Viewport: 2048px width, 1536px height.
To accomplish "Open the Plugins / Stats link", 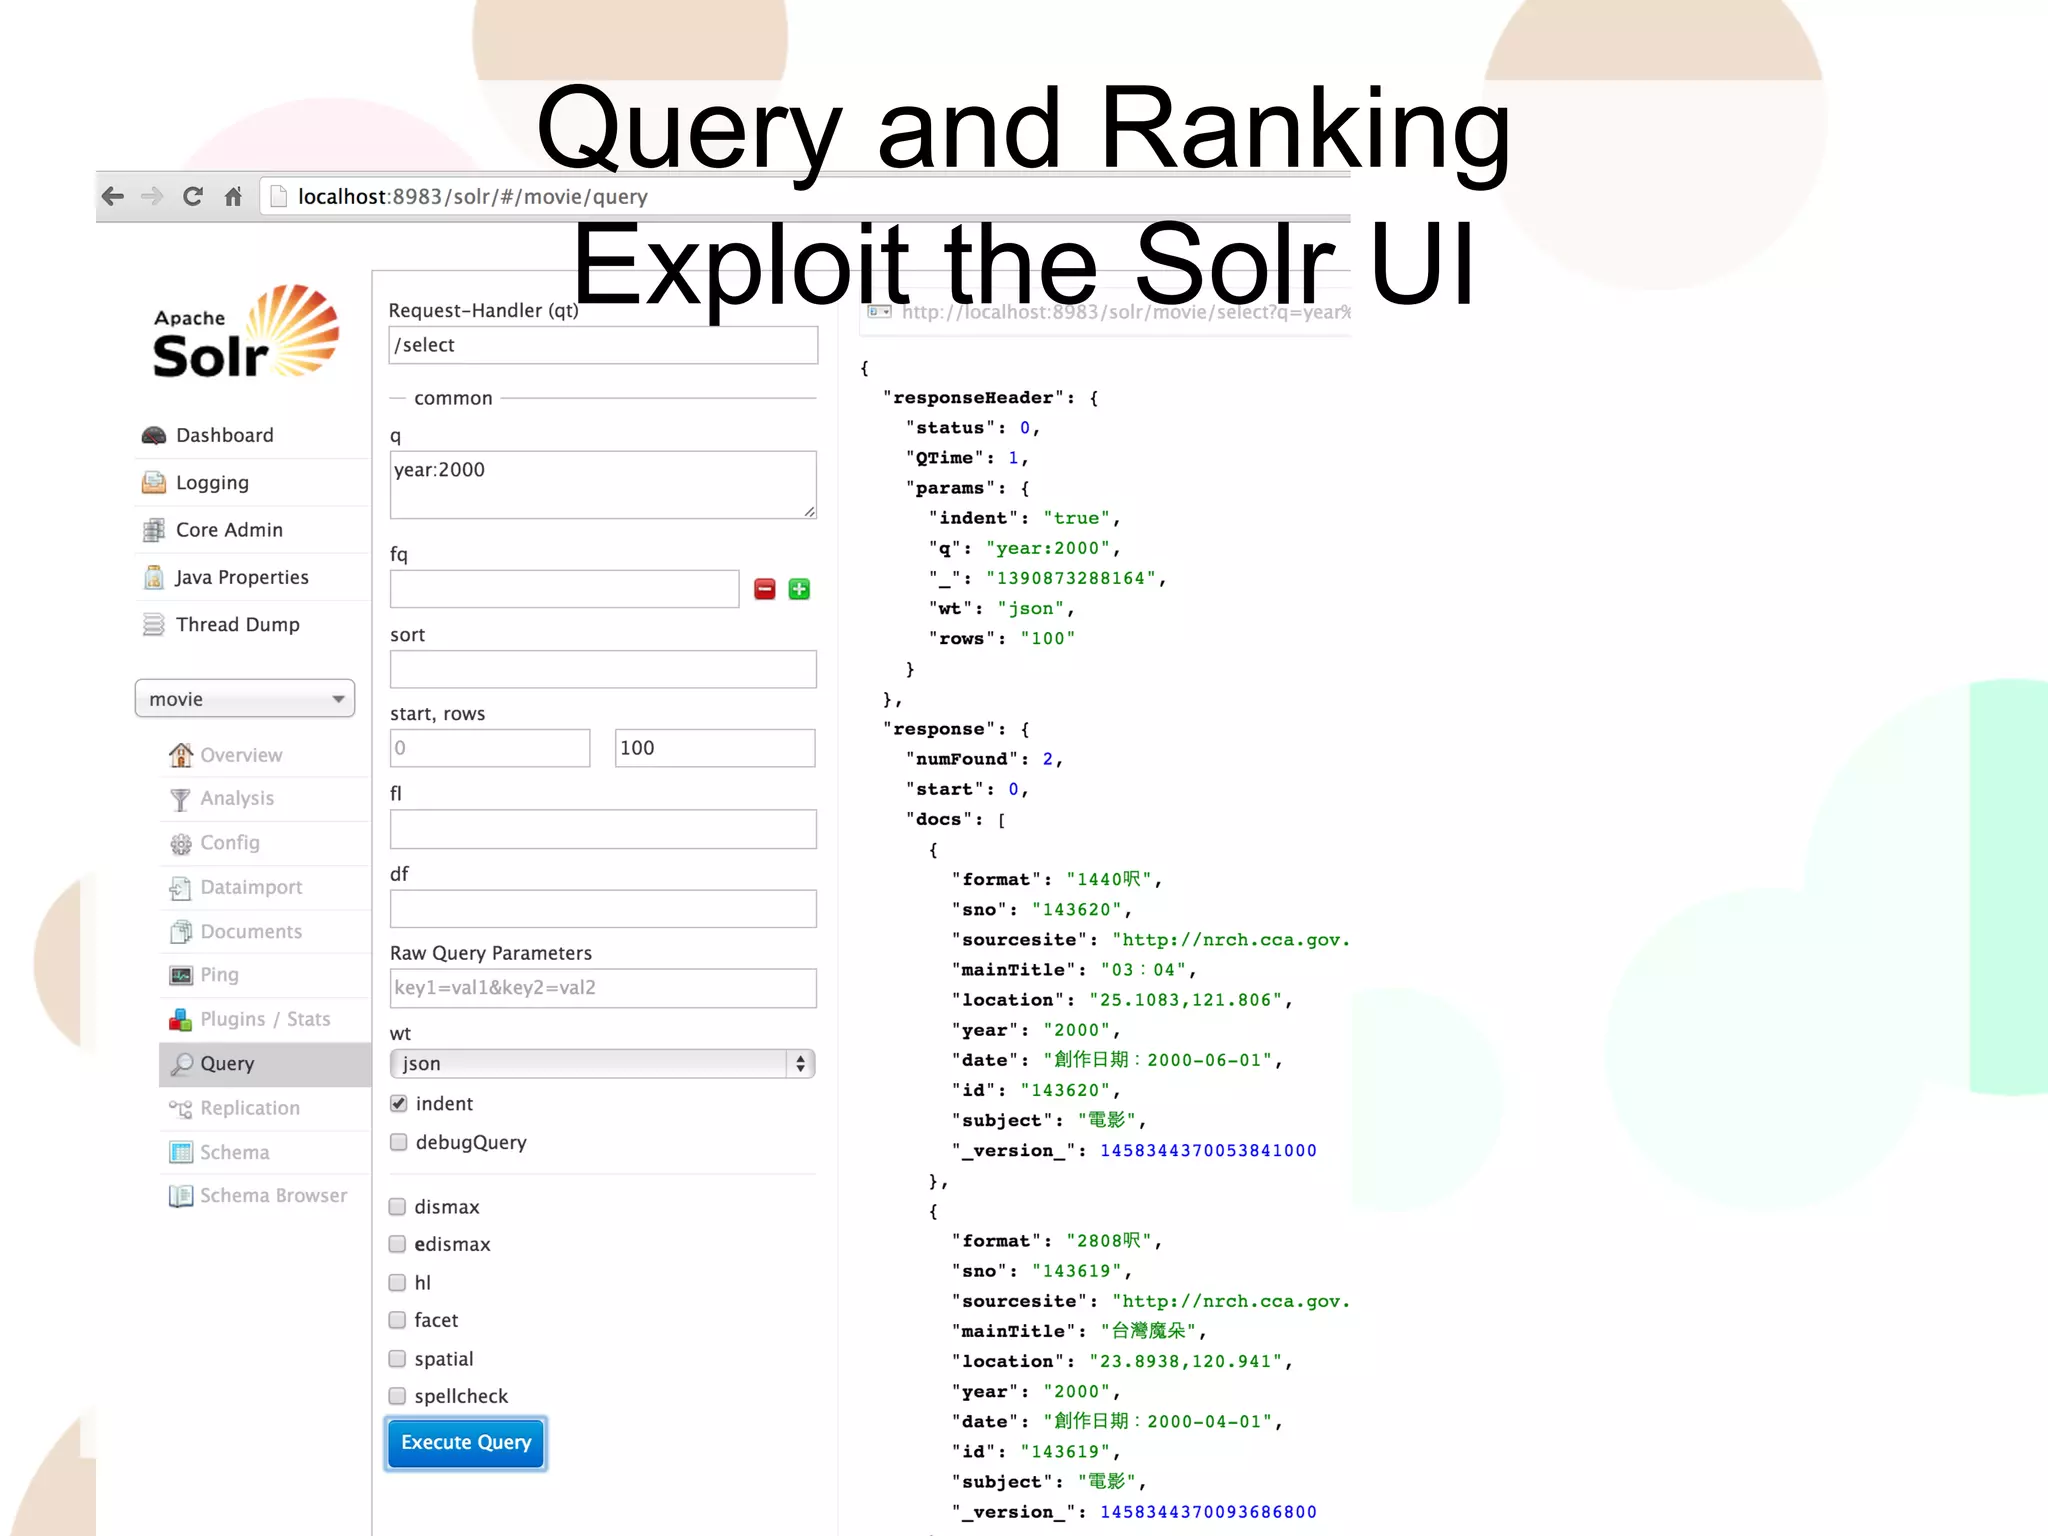I will [265, 1019].
